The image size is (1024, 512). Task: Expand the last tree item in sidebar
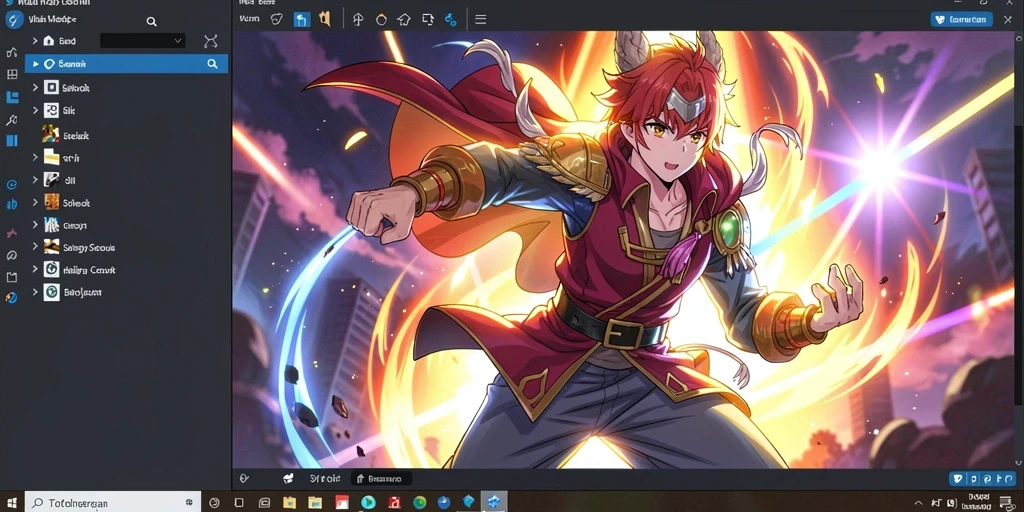[35, 291]
